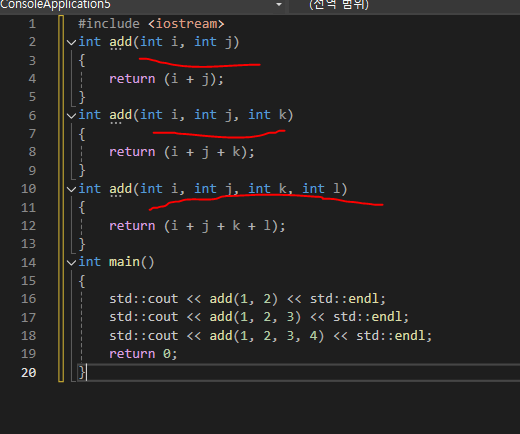520x434 pixels.
Task: Click the add function name on line 6
Action: pos(121,115)
